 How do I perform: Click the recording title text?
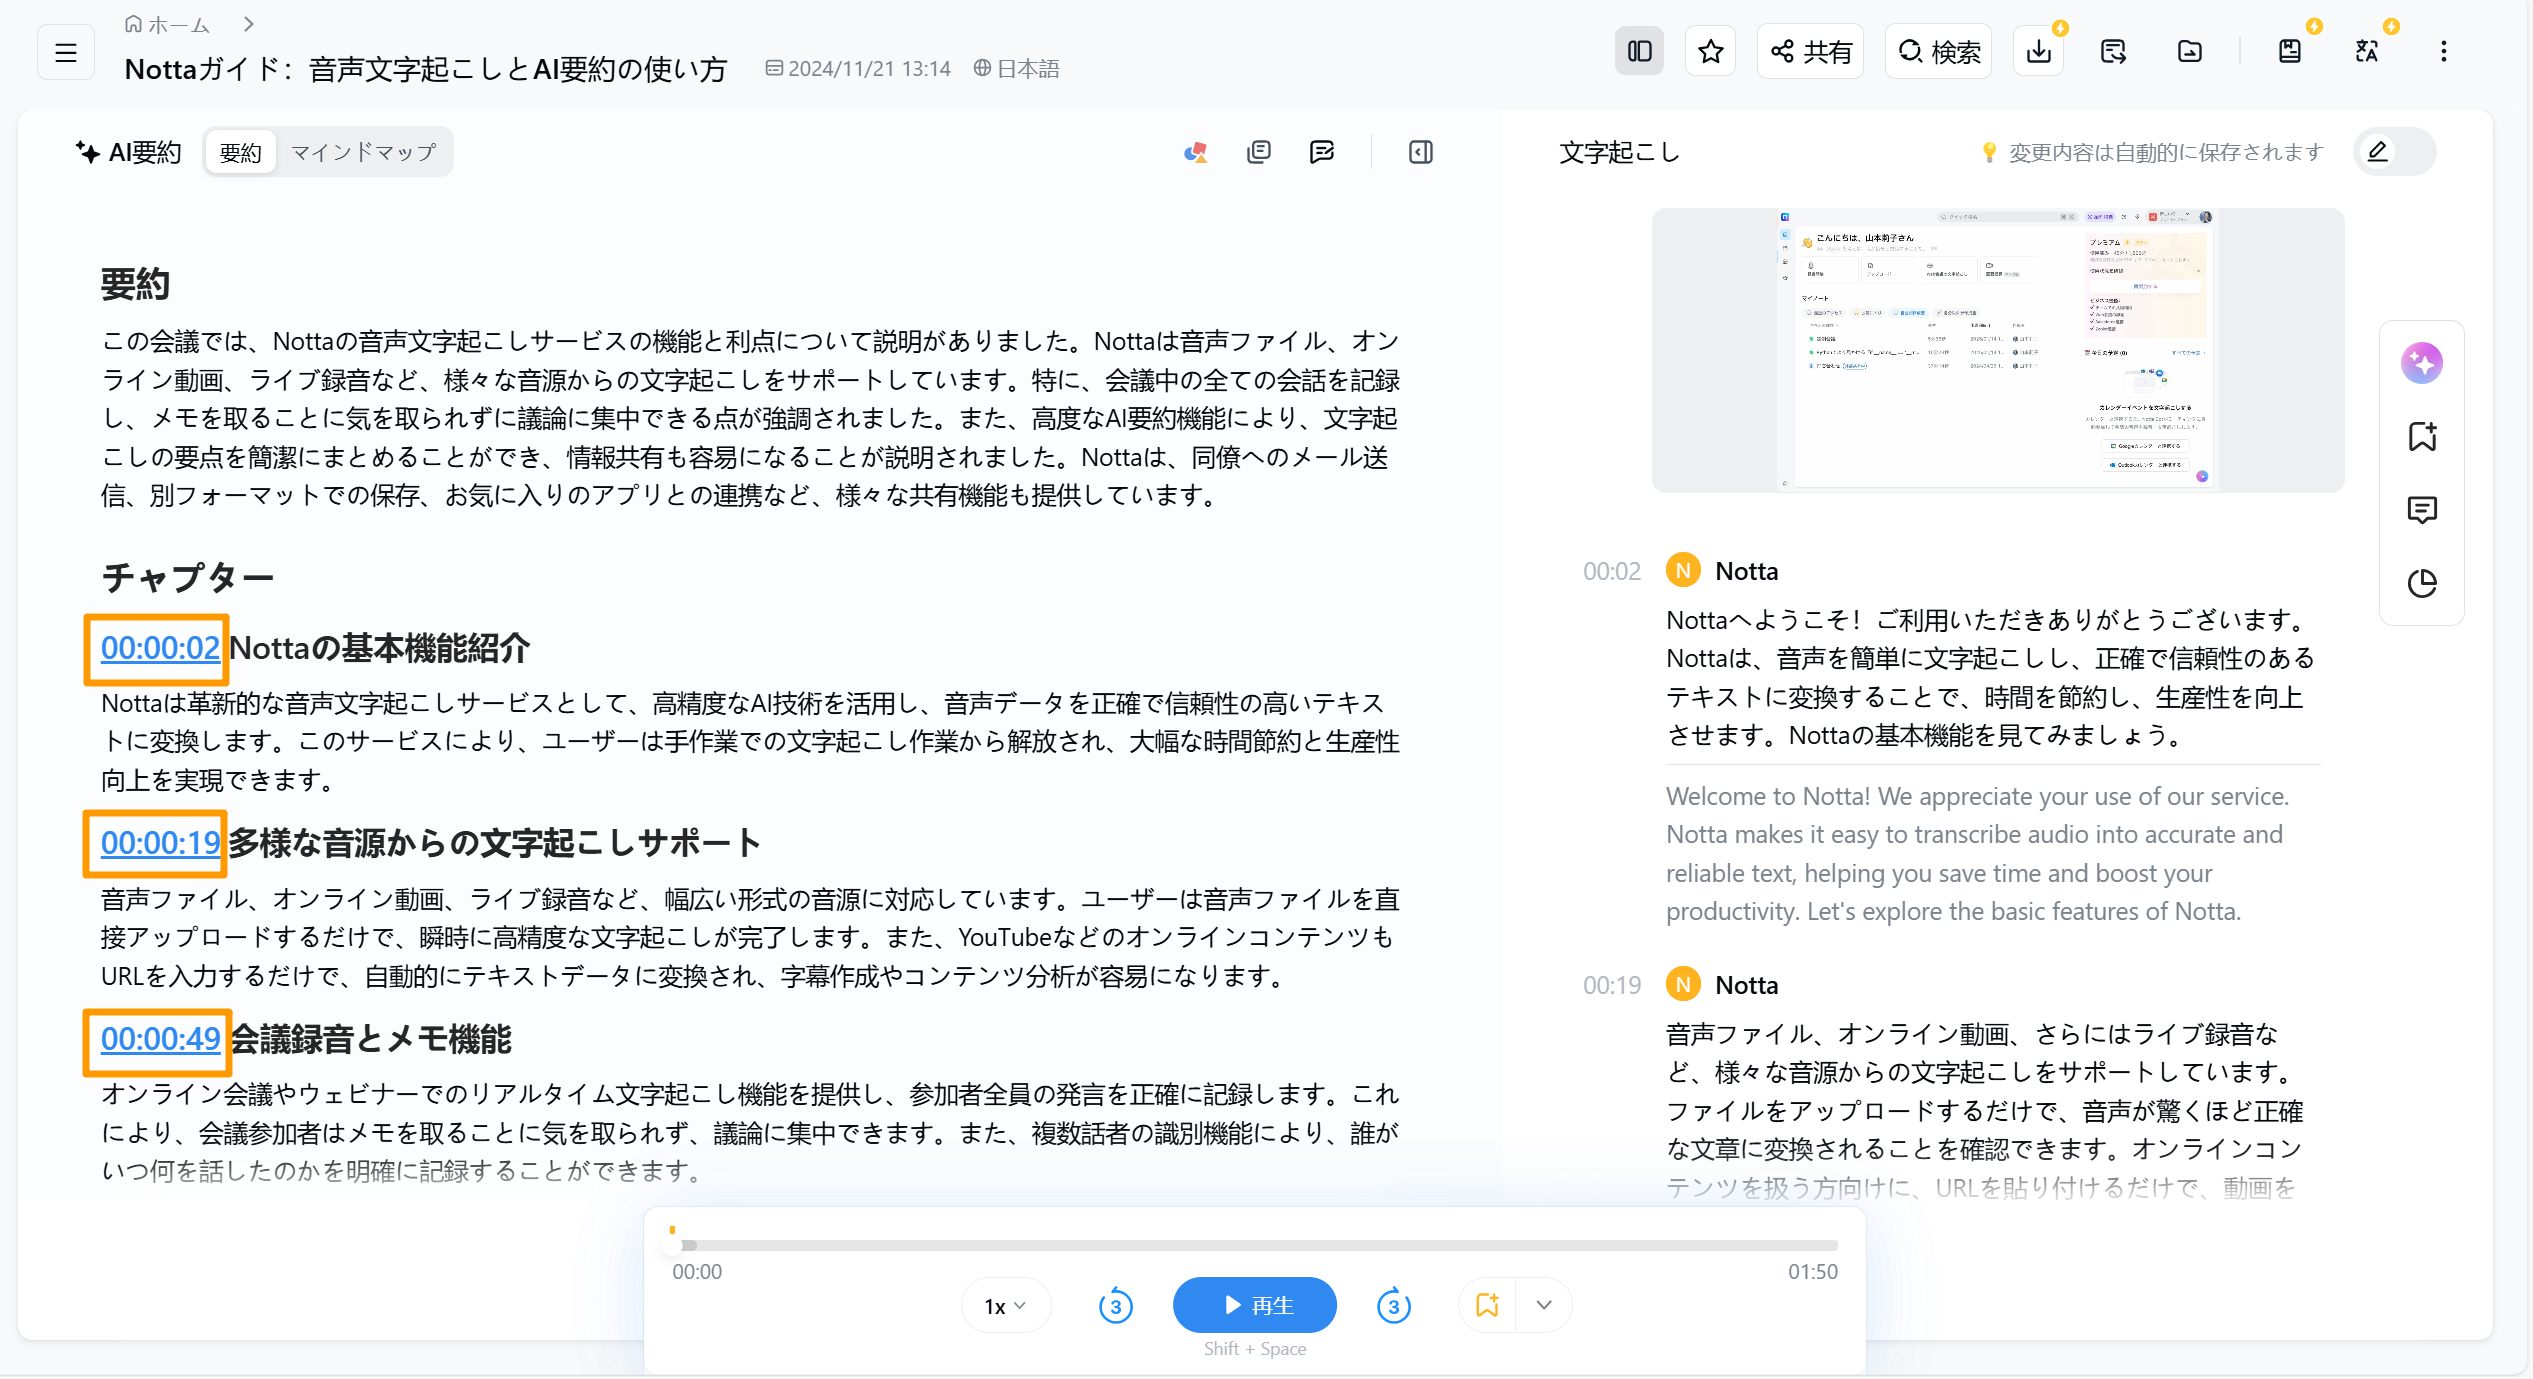tap(426, 68)
